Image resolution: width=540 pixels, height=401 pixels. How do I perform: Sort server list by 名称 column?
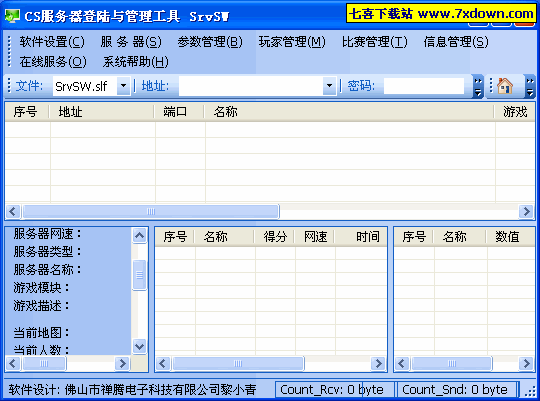pos(350,112)
